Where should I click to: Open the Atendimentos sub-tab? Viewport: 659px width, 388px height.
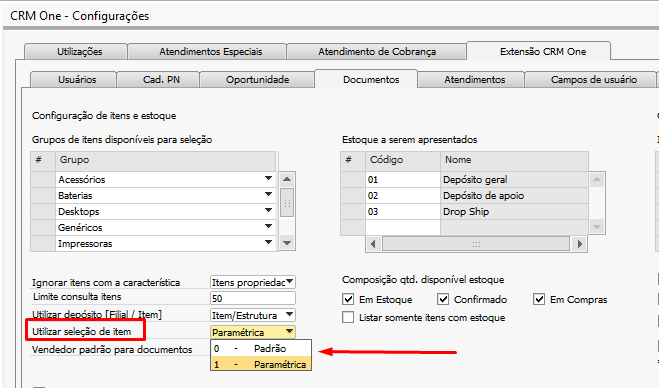(x=471, y=79)
